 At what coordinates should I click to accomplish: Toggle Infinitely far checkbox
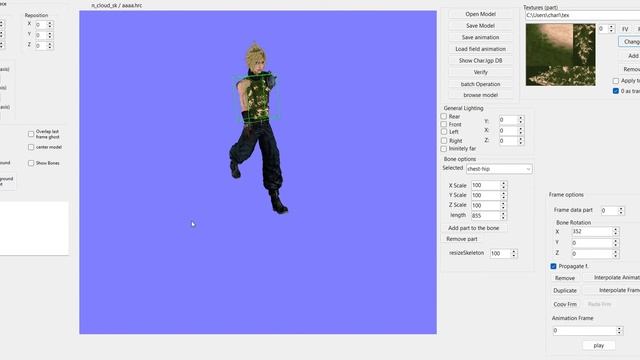click(x=444, y=149)
